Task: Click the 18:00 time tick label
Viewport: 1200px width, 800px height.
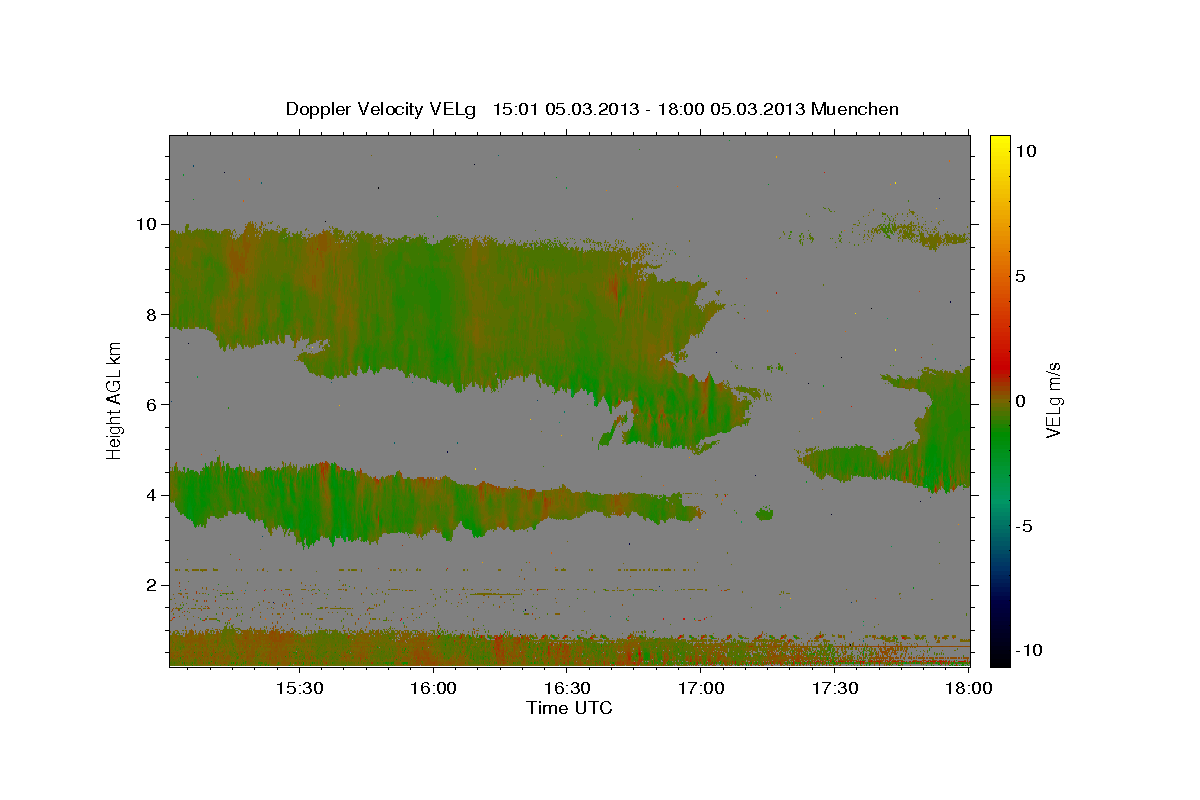Action: [x=968, y=689]
